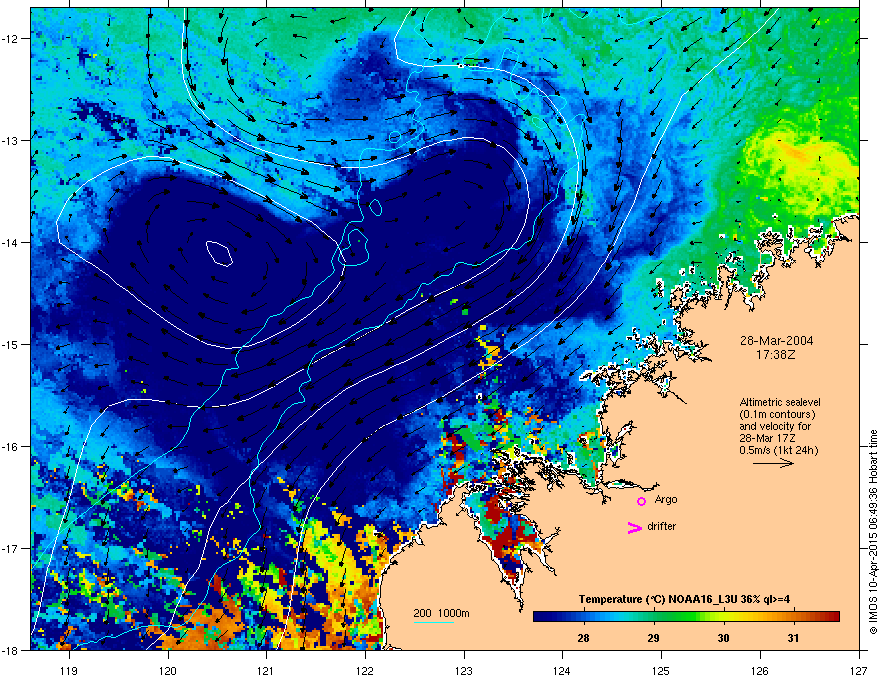Viewport: 880px width, 680px height.
Task: Click the drifter legend label
Action: click(x=662, y=526)
